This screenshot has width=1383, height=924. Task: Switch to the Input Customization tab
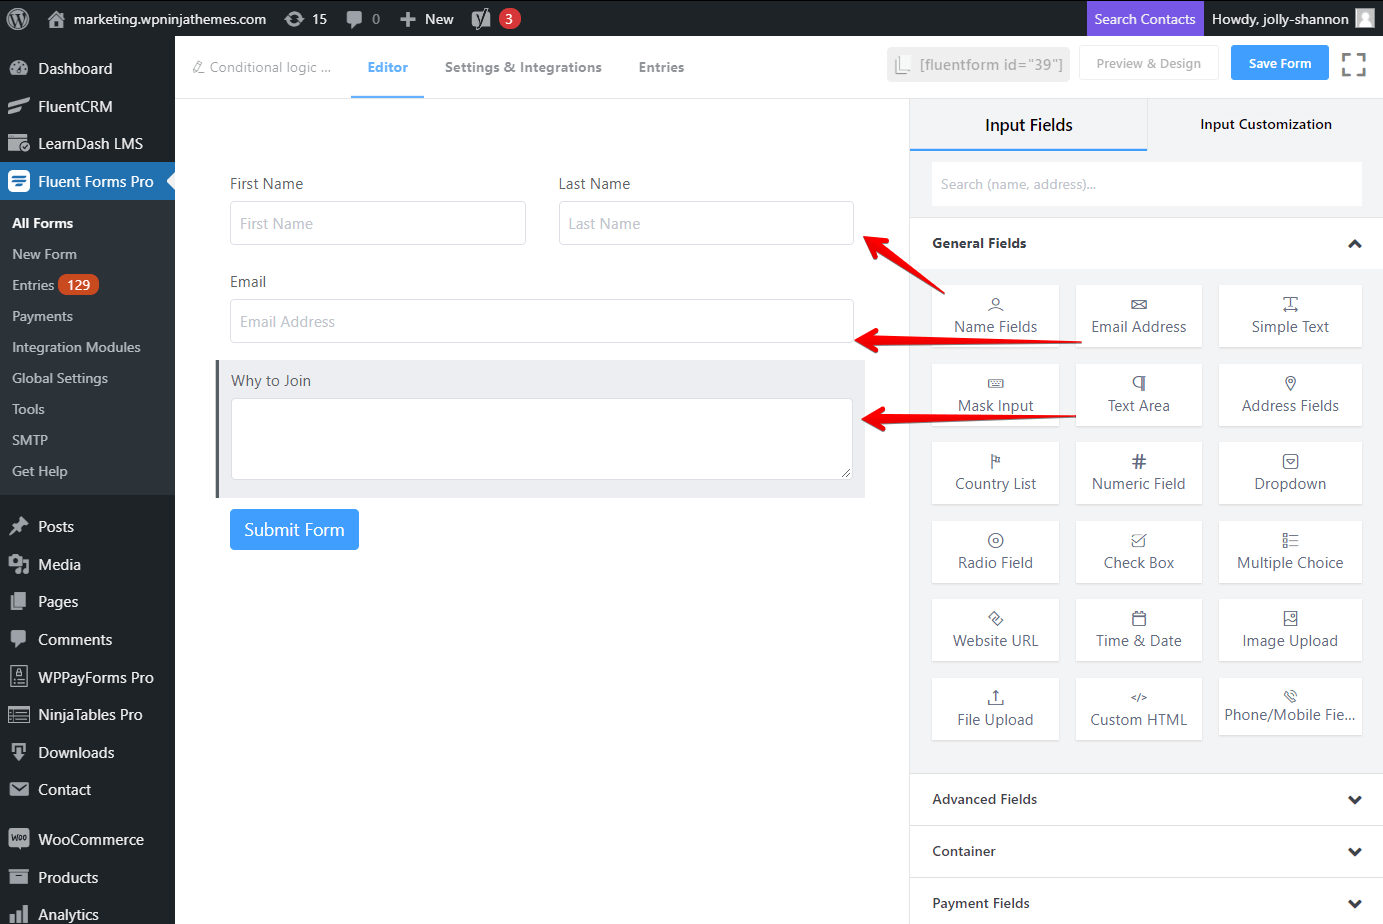[1265, 124]
